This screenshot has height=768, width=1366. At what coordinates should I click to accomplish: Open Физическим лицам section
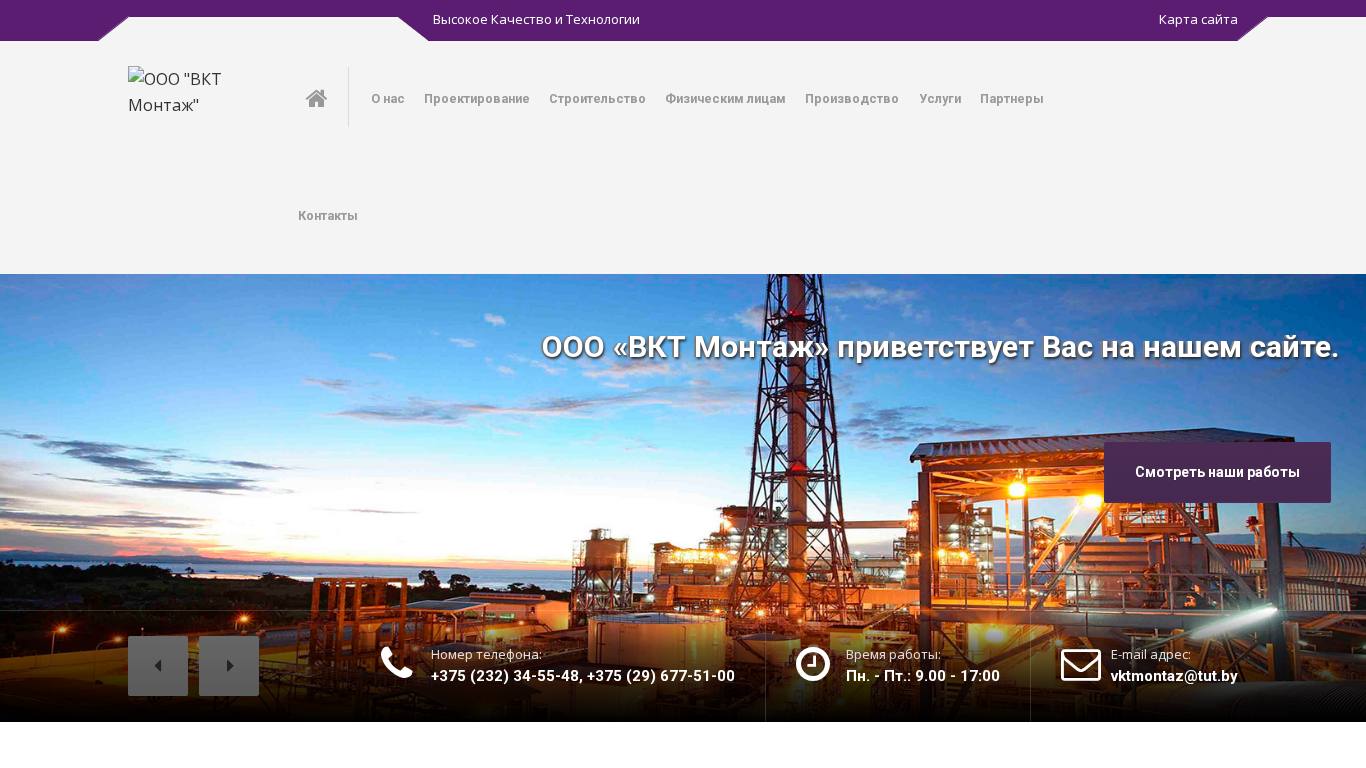point(725,99)
